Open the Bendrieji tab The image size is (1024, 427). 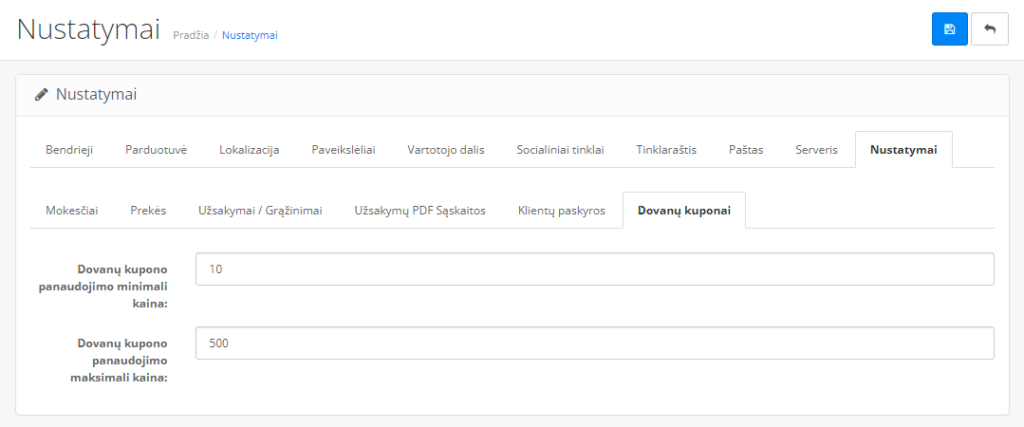[69, 150]
